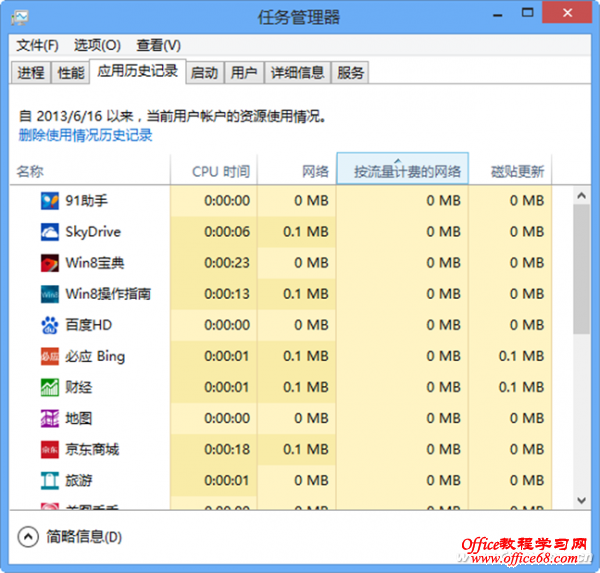600x573 pixels.
Task: Click the scrollbar down arrow
Action: 582,500
